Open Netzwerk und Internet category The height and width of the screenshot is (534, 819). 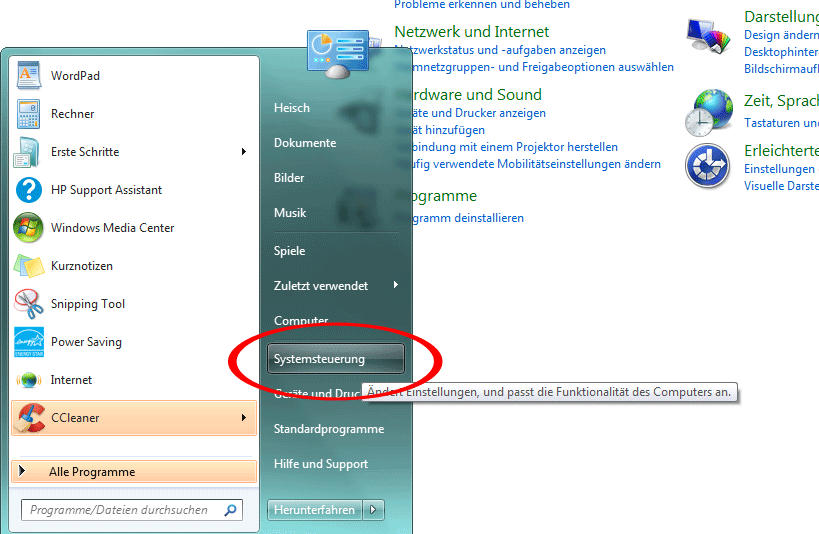click(472, 32)
